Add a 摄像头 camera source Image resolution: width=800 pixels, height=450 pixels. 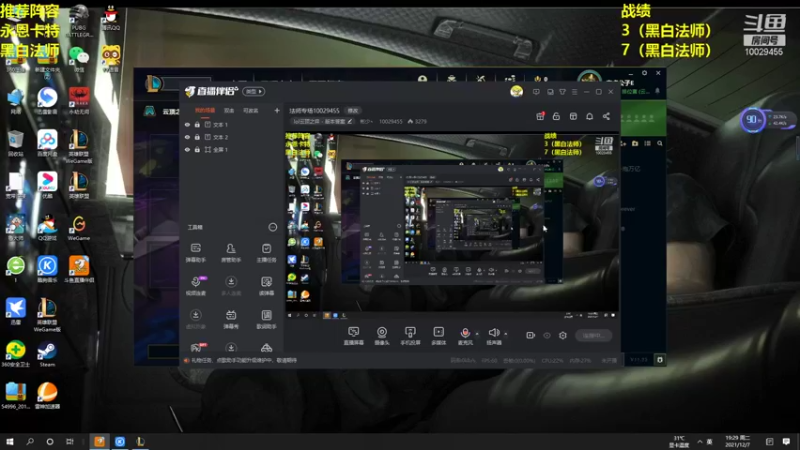click(382, 336)
